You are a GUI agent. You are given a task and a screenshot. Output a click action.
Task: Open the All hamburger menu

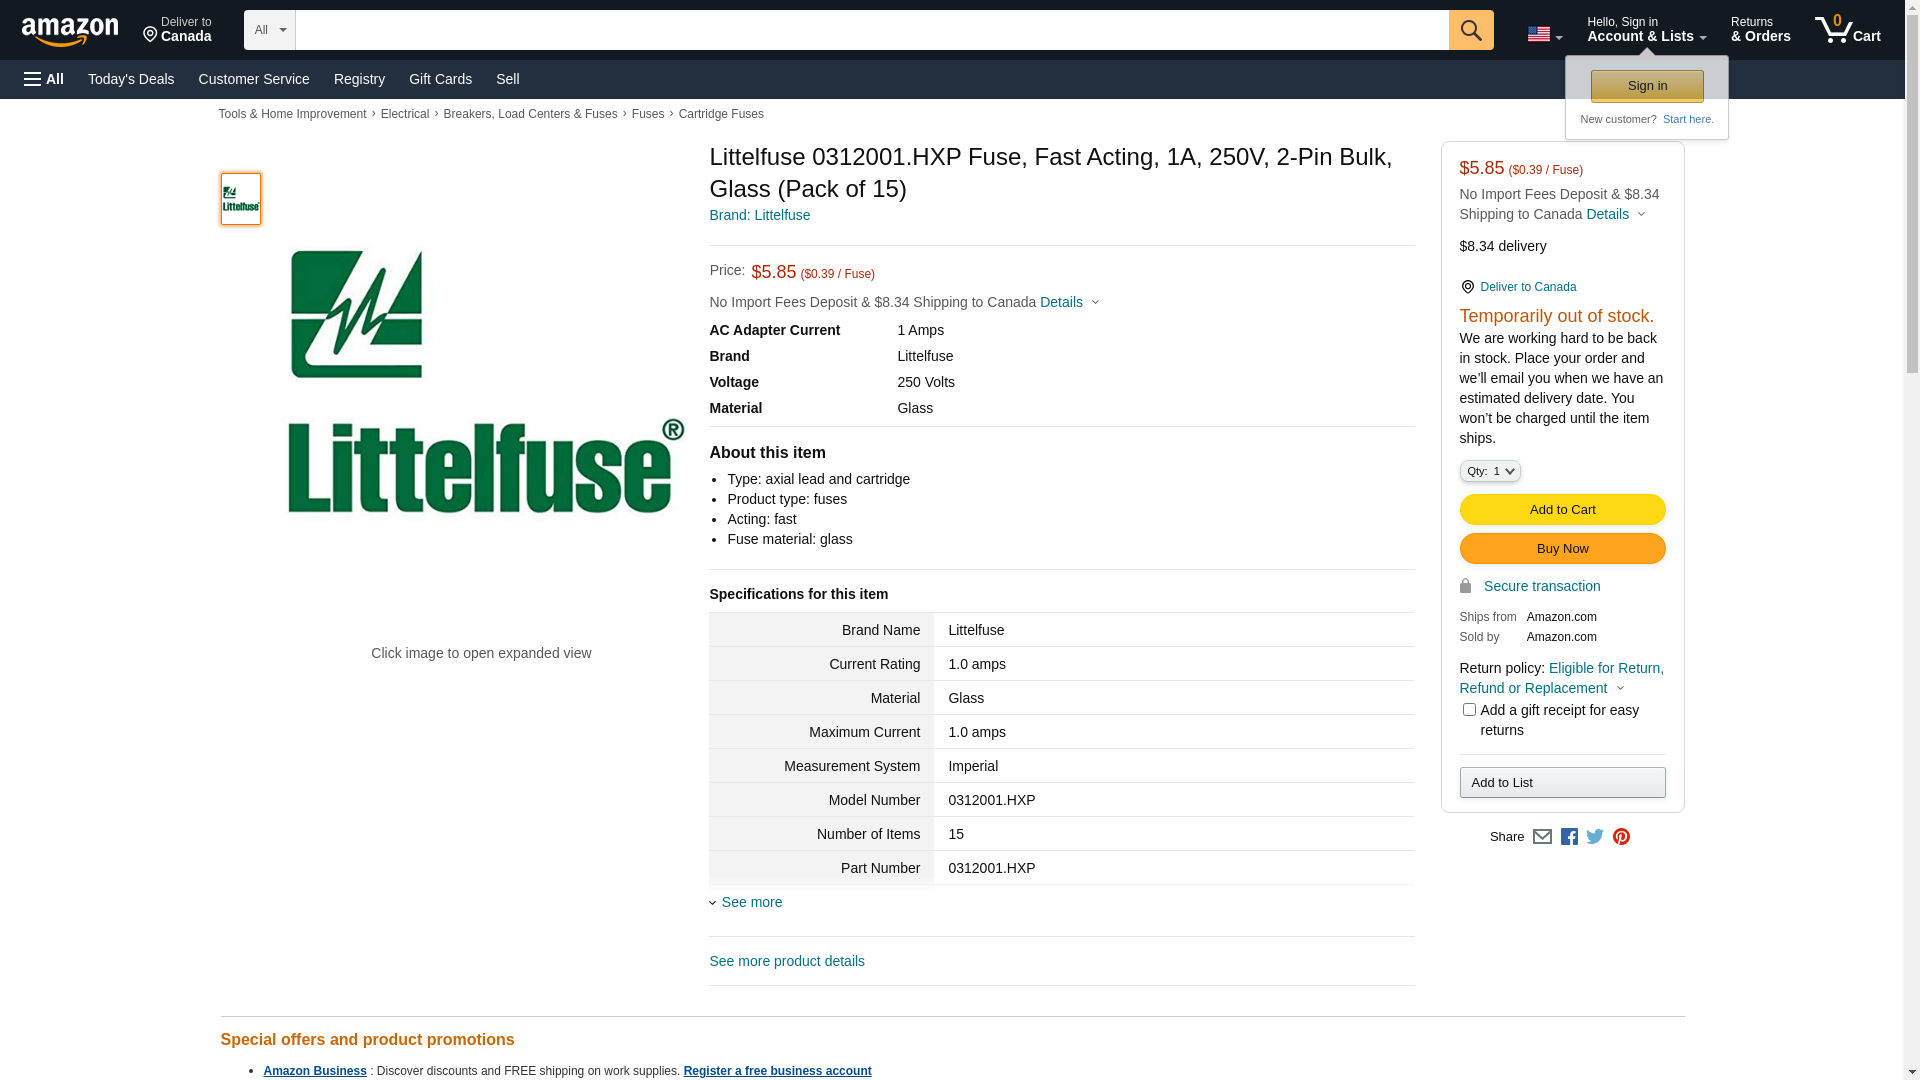(44, 79)
